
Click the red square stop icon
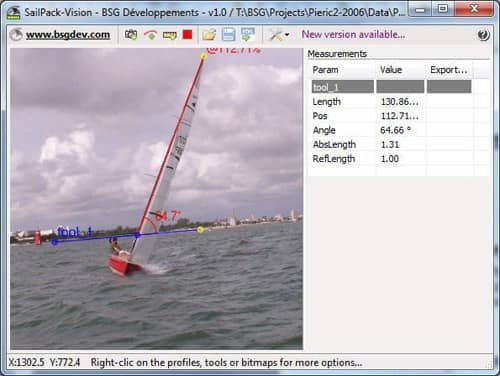(188, 35)
